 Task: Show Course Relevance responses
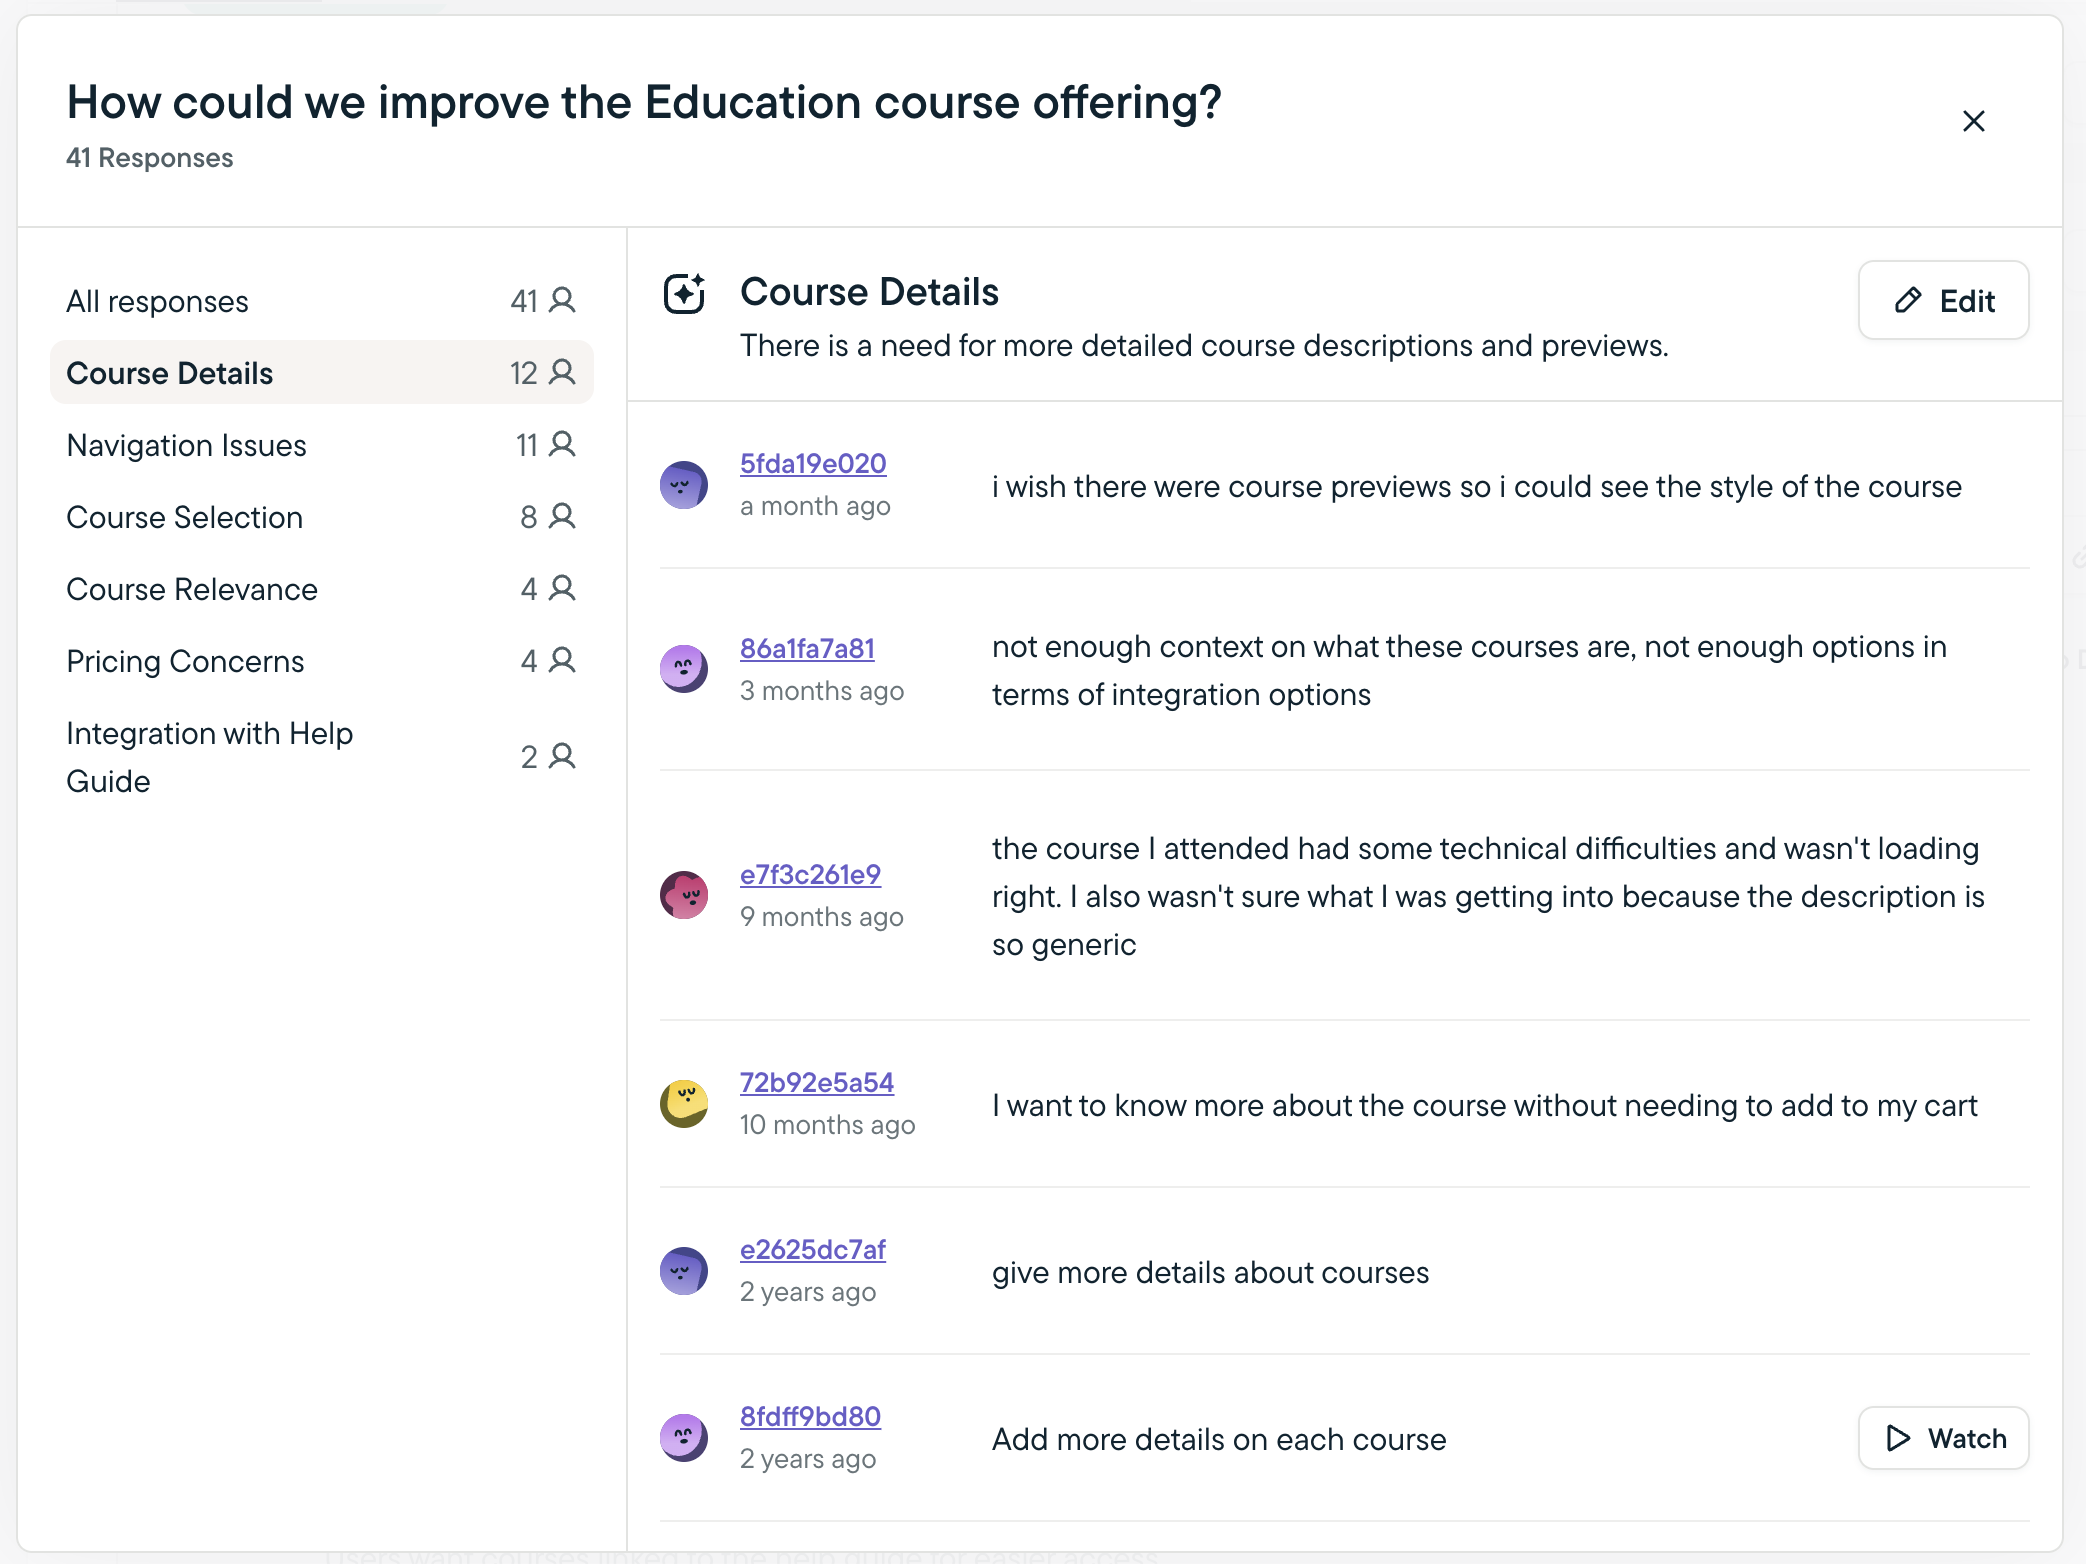pyautogui.click(x=320, y=589)
